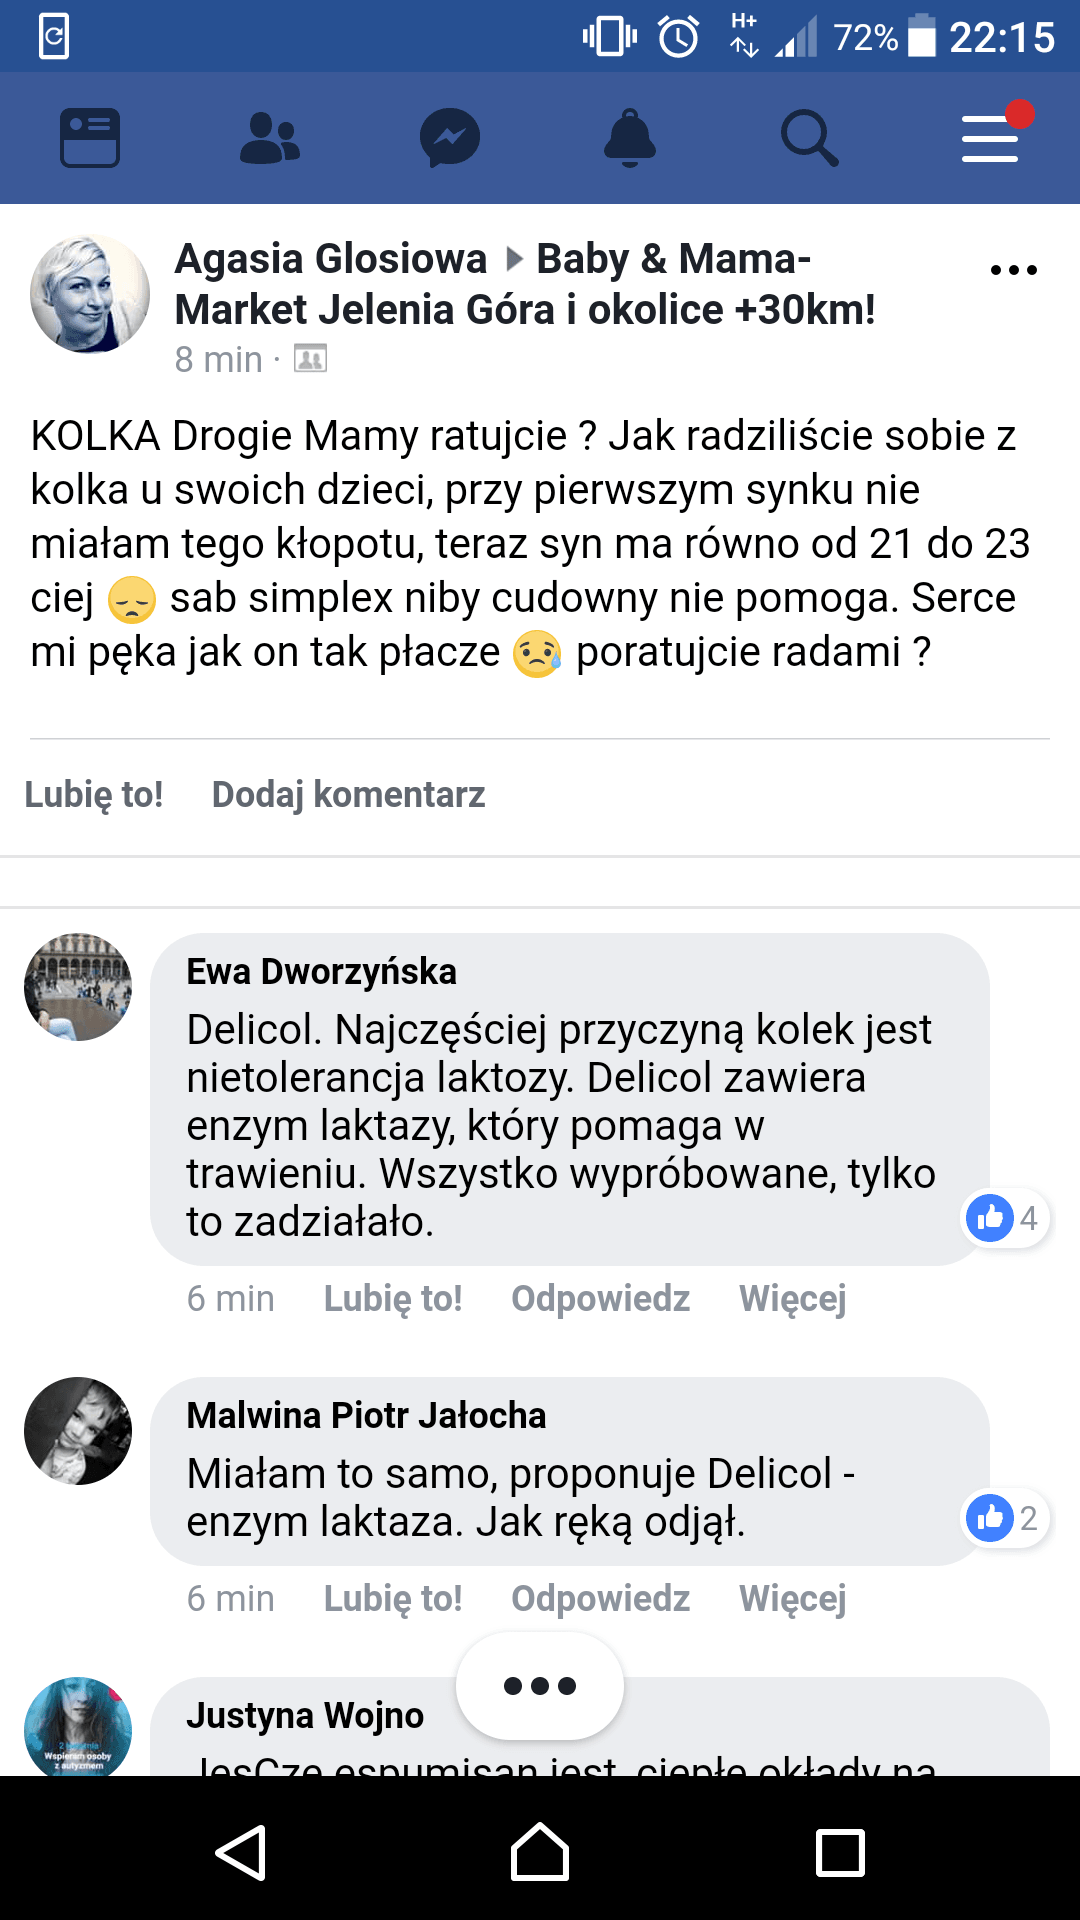Tap the Android back navigation button

tap(241, 1853)
